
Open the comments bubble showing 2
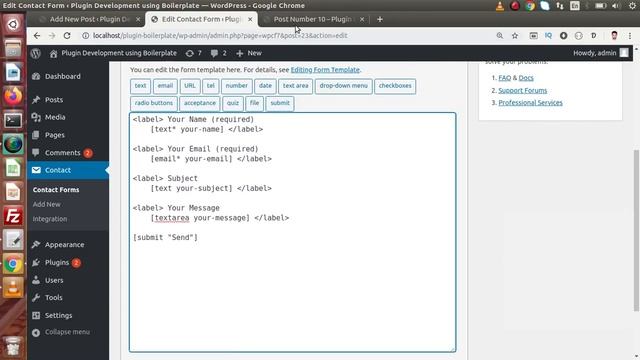pyautogui.click(x=219, y=53)
